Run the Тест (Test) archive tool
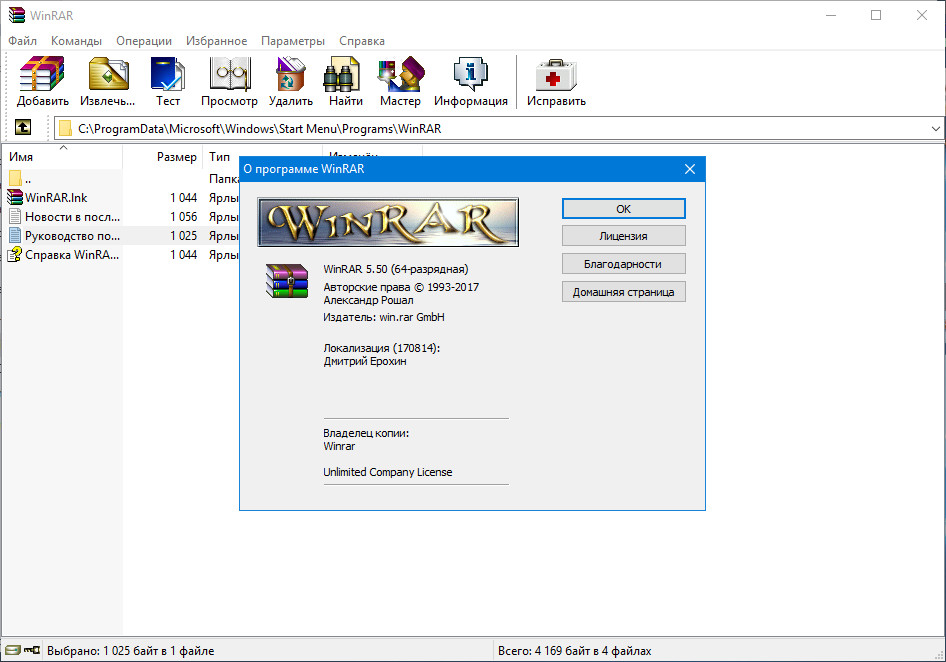The image size is (946, 662). pos(167,81)
